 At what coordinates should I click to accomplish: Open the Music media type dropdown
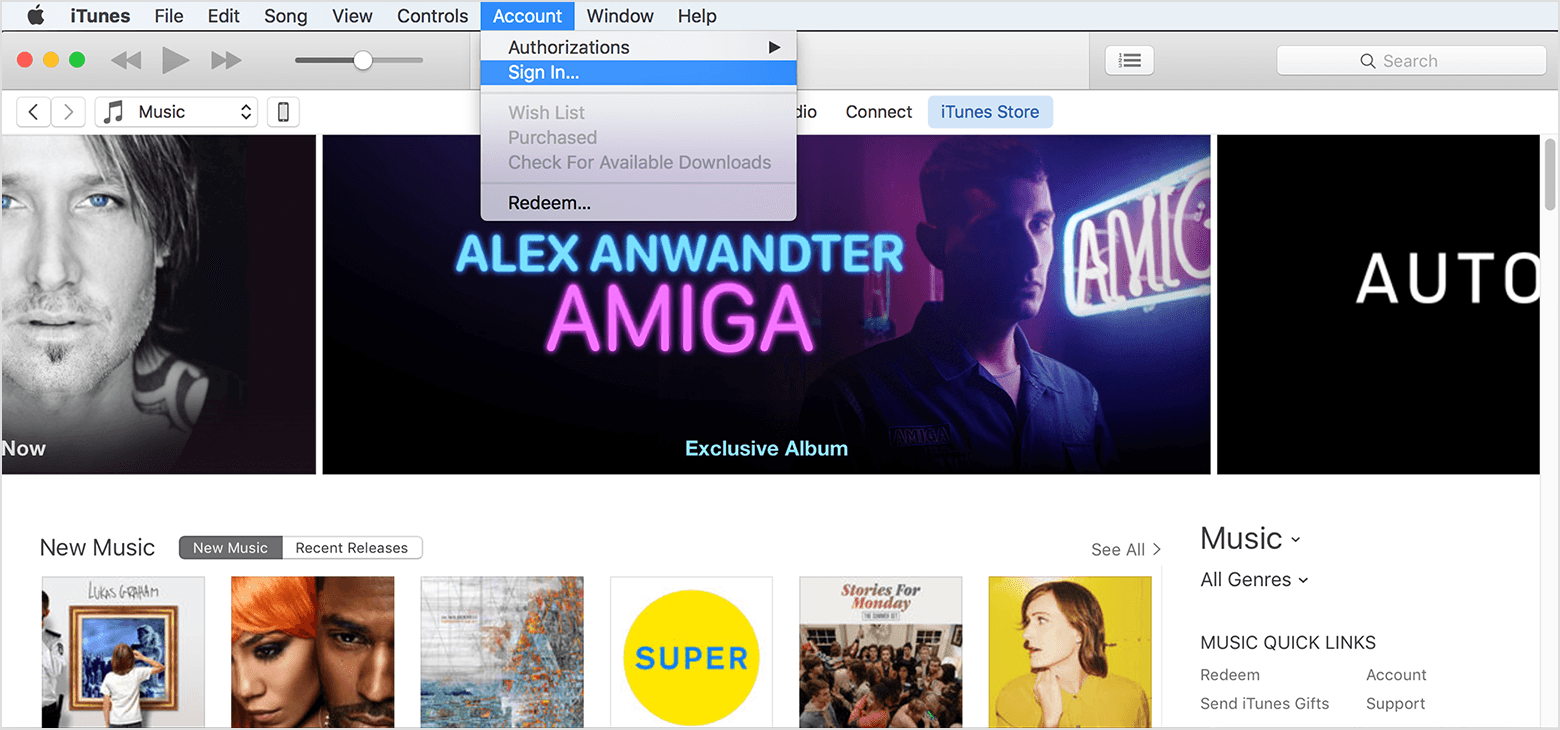coord(176,112)
